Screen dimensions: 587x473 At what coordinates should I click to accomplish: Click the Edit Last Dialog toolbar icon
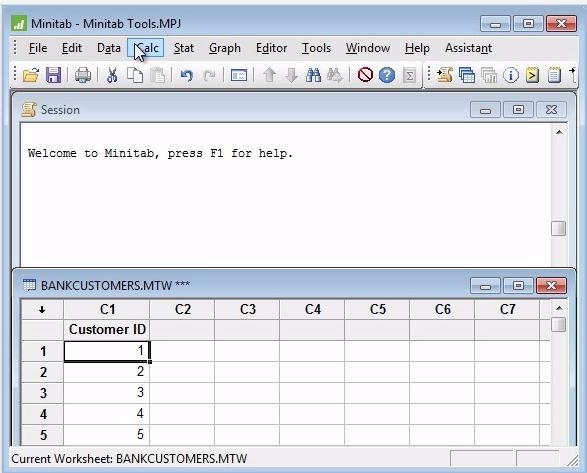point(238,75)
